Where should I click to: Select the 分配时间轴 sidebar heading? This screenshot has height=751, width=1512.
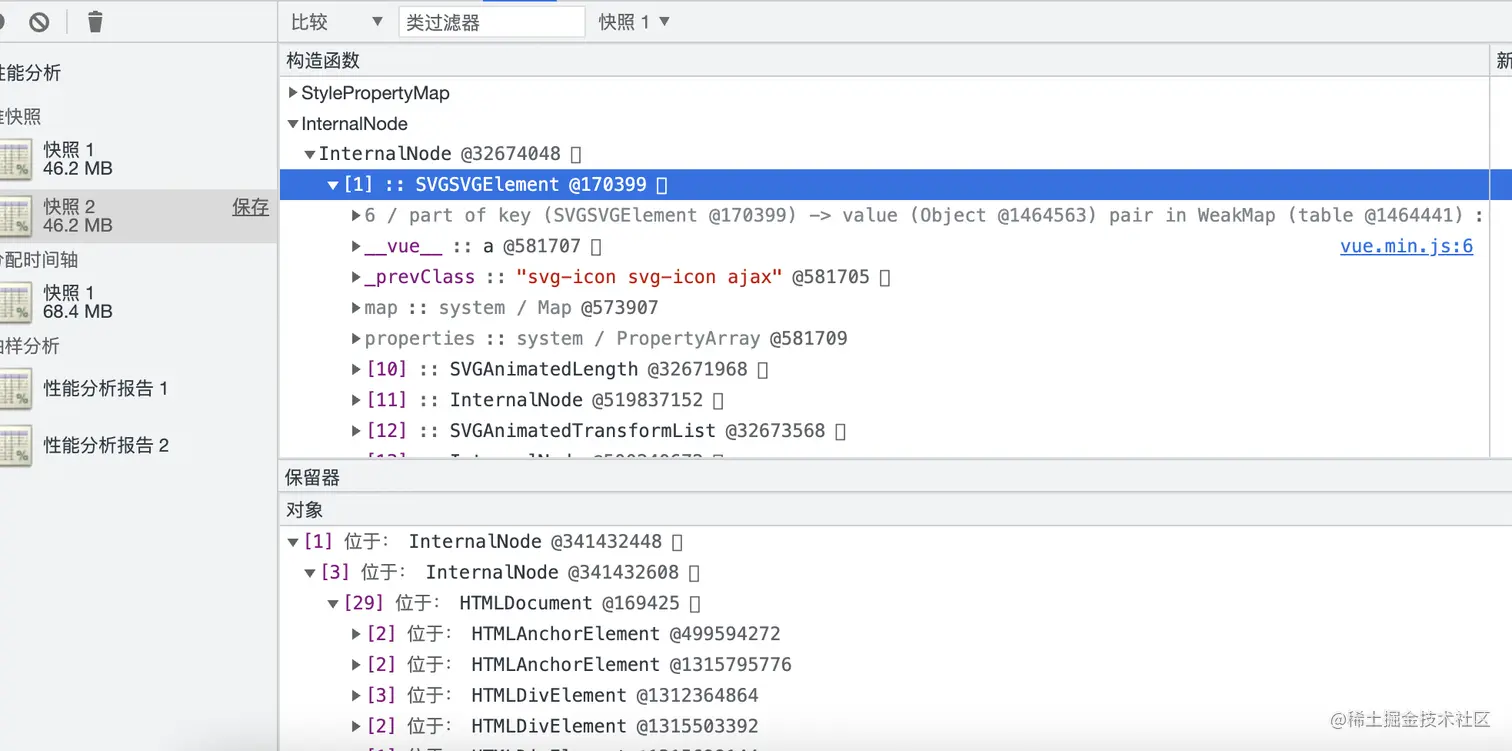click(39, 260)
